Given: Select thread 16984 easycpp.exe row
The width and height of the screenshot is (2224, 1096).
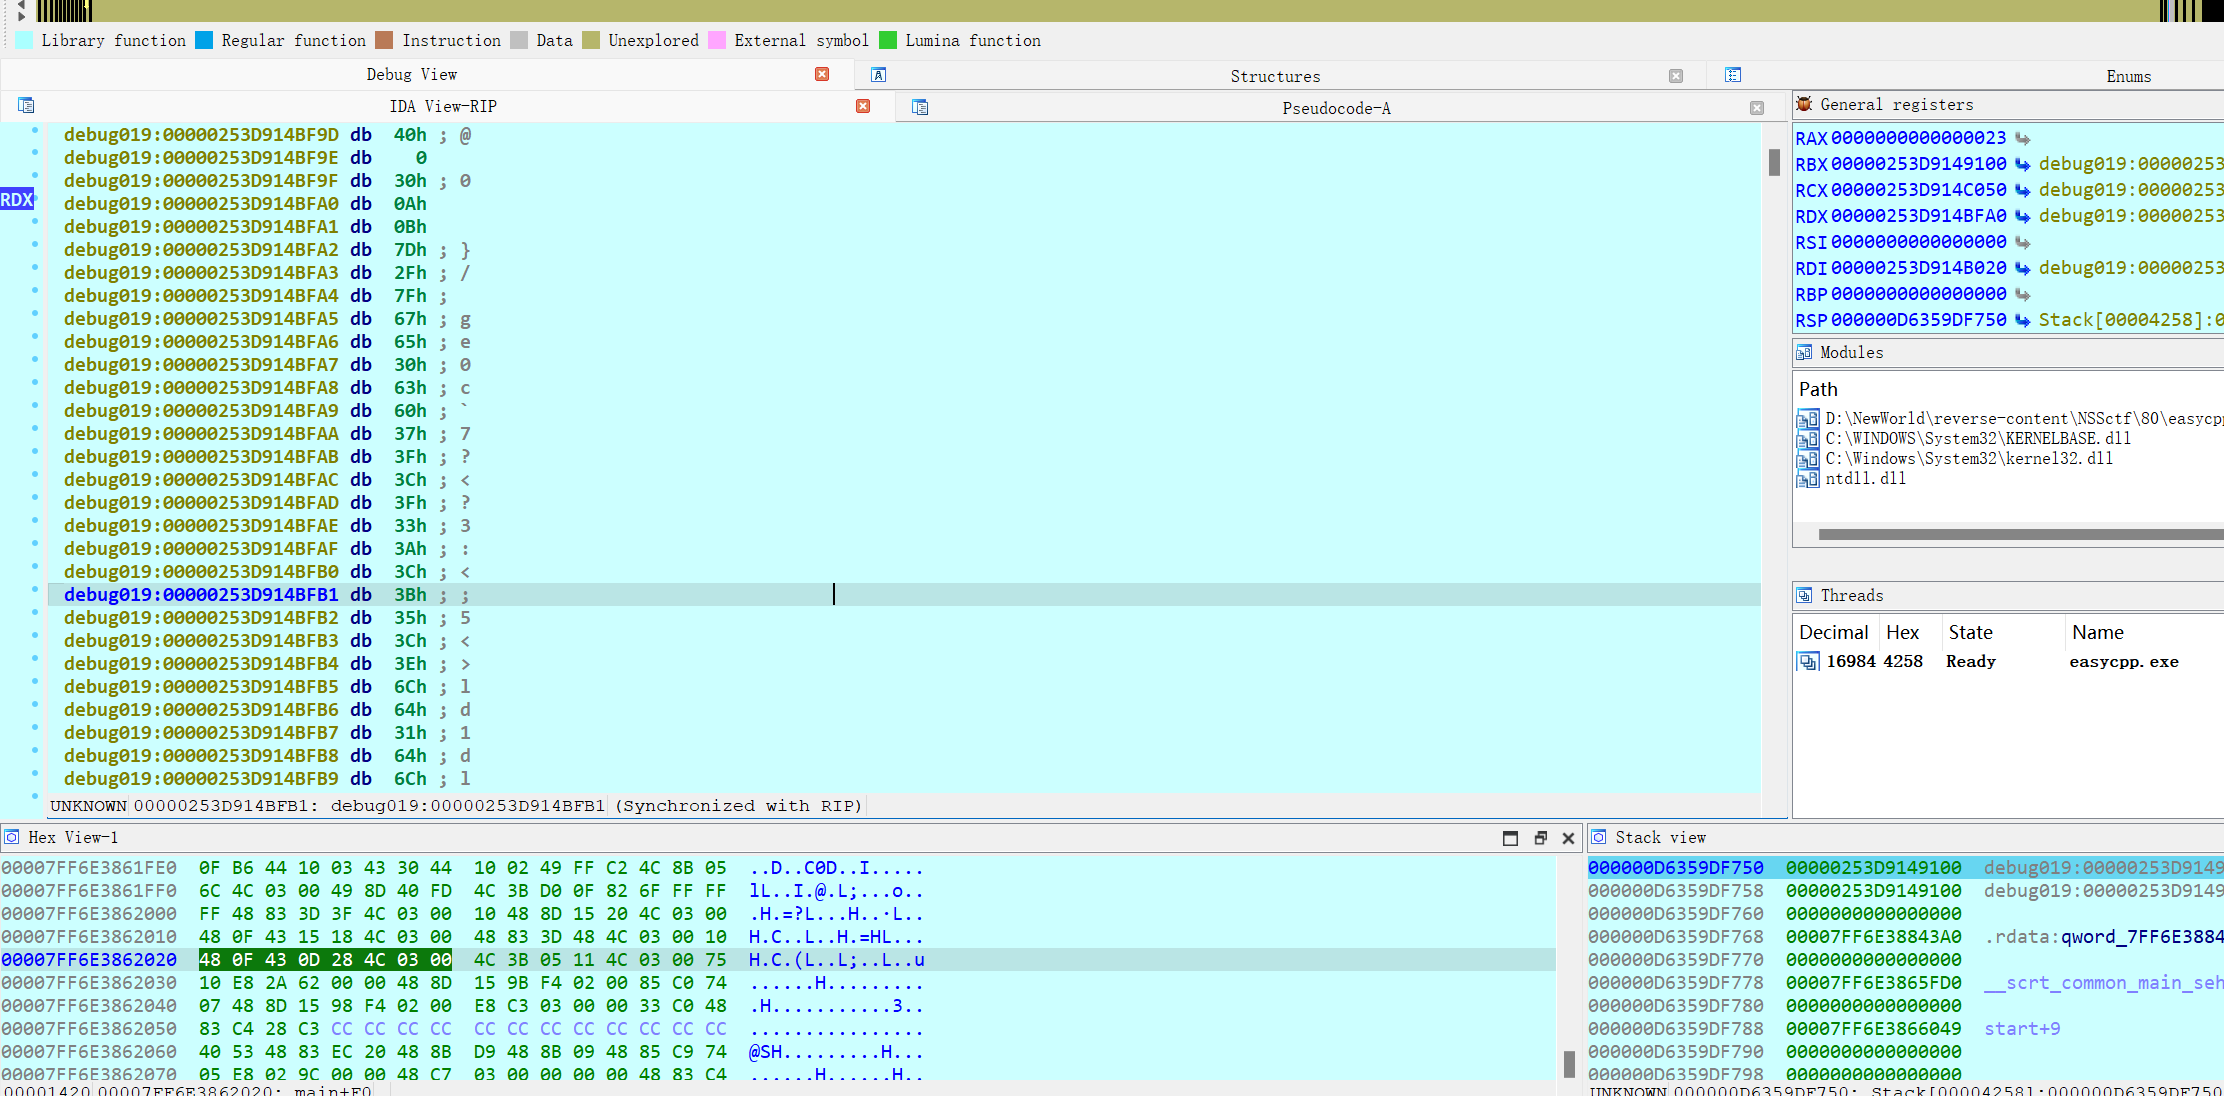Looking at the screenshot, I should tap(2010, 661).
